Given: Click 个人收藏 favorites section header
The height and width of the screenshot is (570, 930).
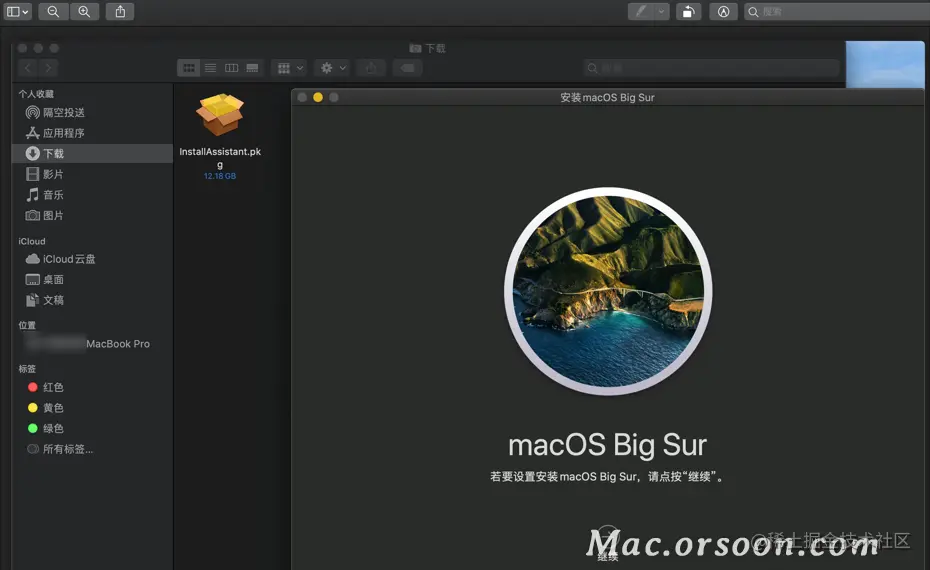Looking at the screenshot, I should click(x=36, y=94).
